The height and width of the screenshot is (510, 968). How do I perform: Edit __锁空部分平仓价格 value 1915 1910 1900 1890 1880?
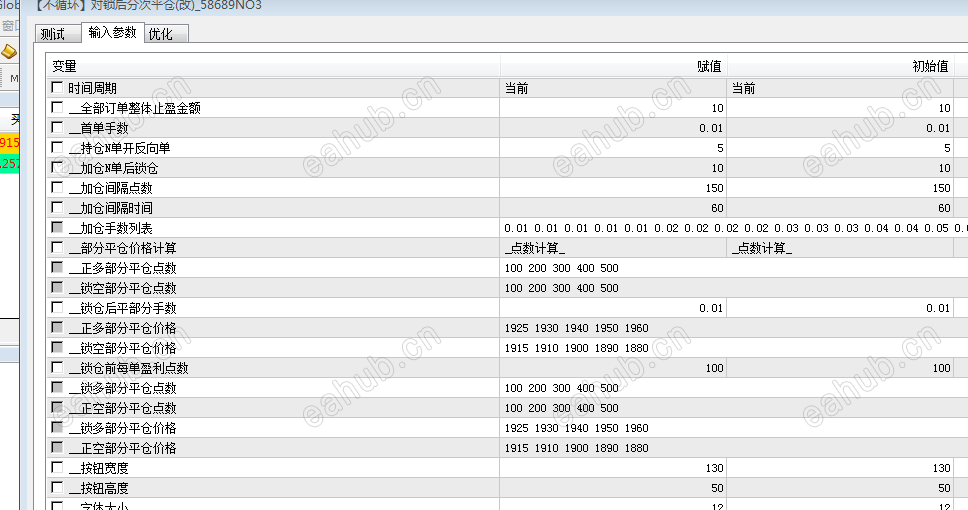click(734, 348)
